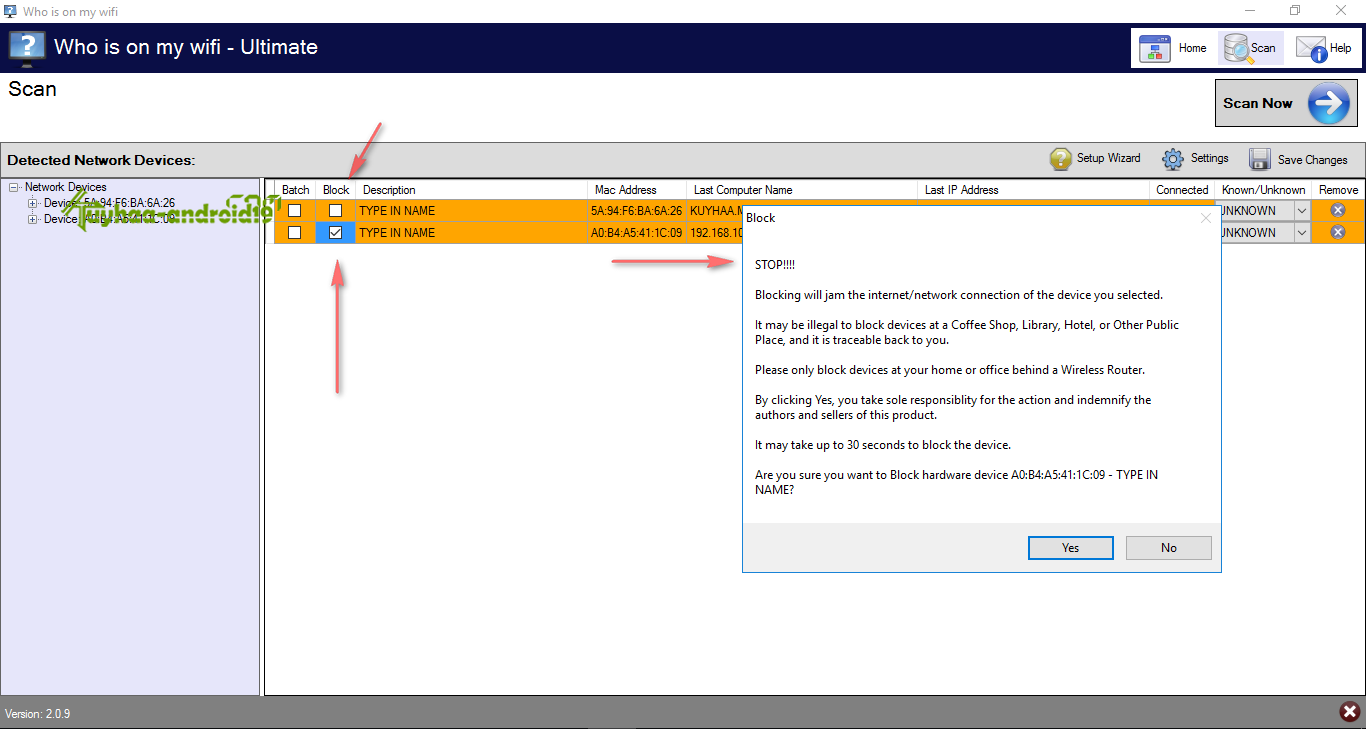Image resolution: width=1366 pixels, height=729 pixels.
Task: Select Network Devices tree root
Action: pyautogui.click(x=66, y=187)
